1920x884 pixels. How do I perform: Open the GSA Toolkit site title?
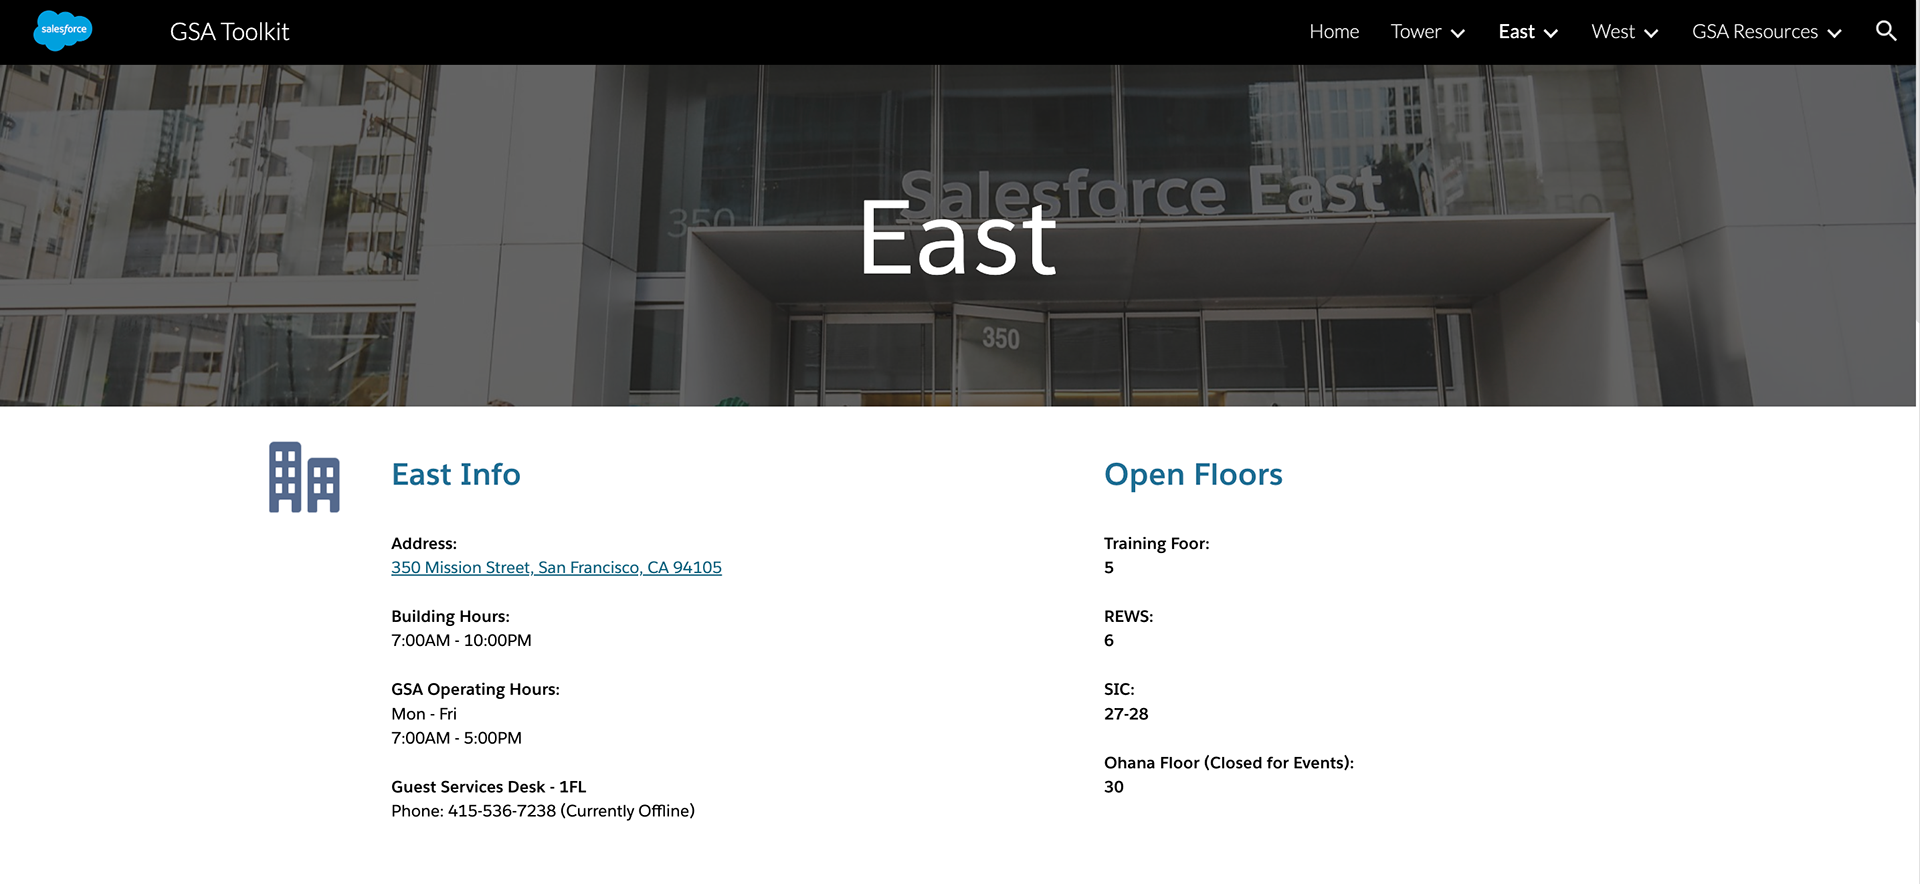click(229, 32)
